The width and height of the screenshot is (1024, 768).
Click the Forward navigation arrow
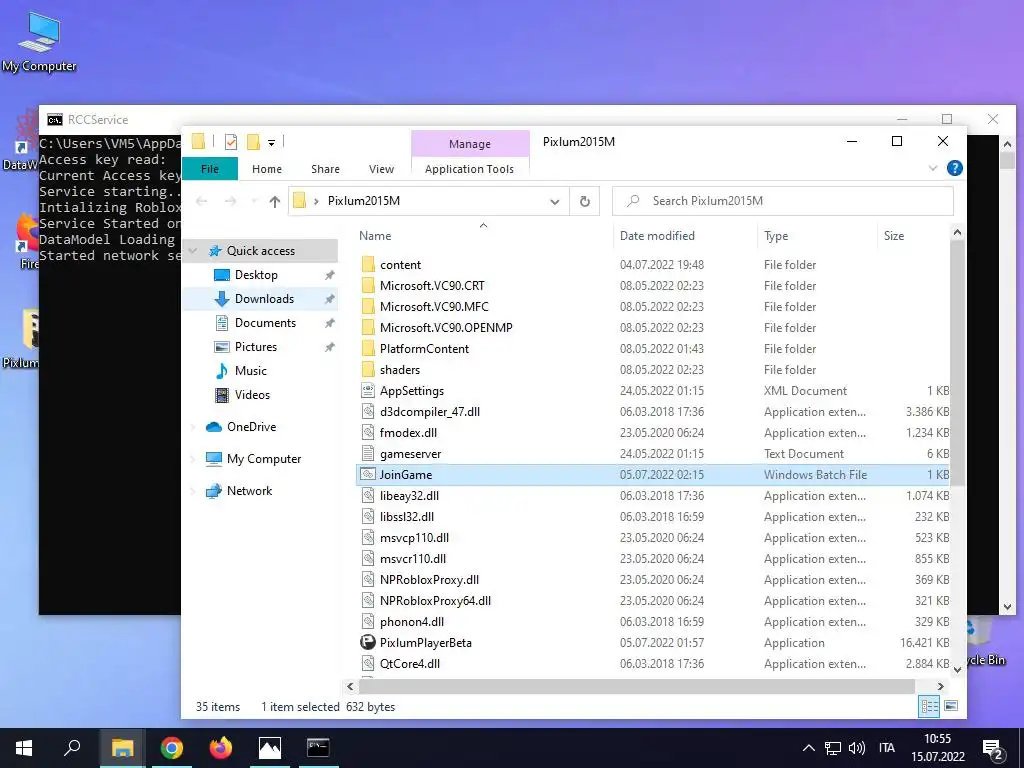pos(231,201)
